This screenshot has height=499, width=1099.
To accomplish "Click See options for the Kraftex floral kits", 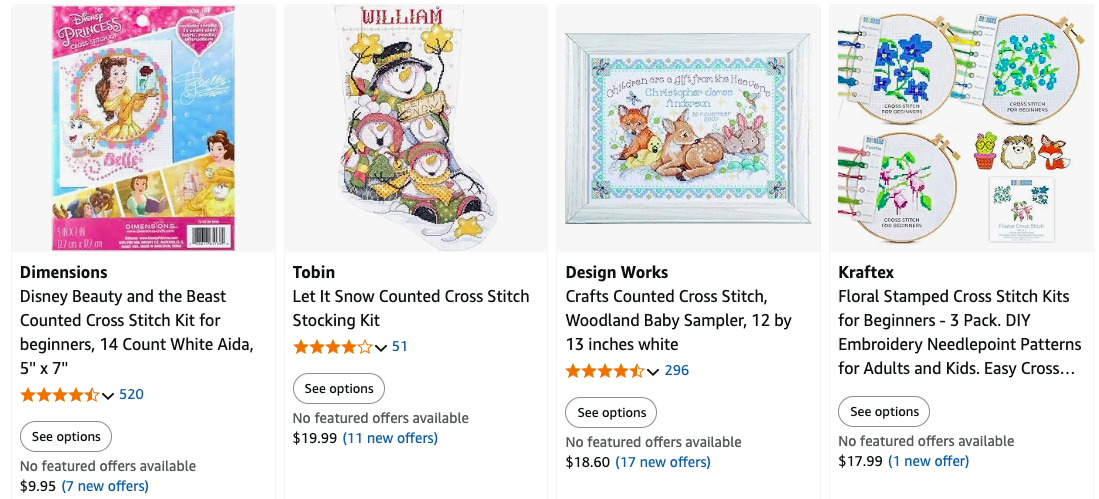I will tap(884, 411).
